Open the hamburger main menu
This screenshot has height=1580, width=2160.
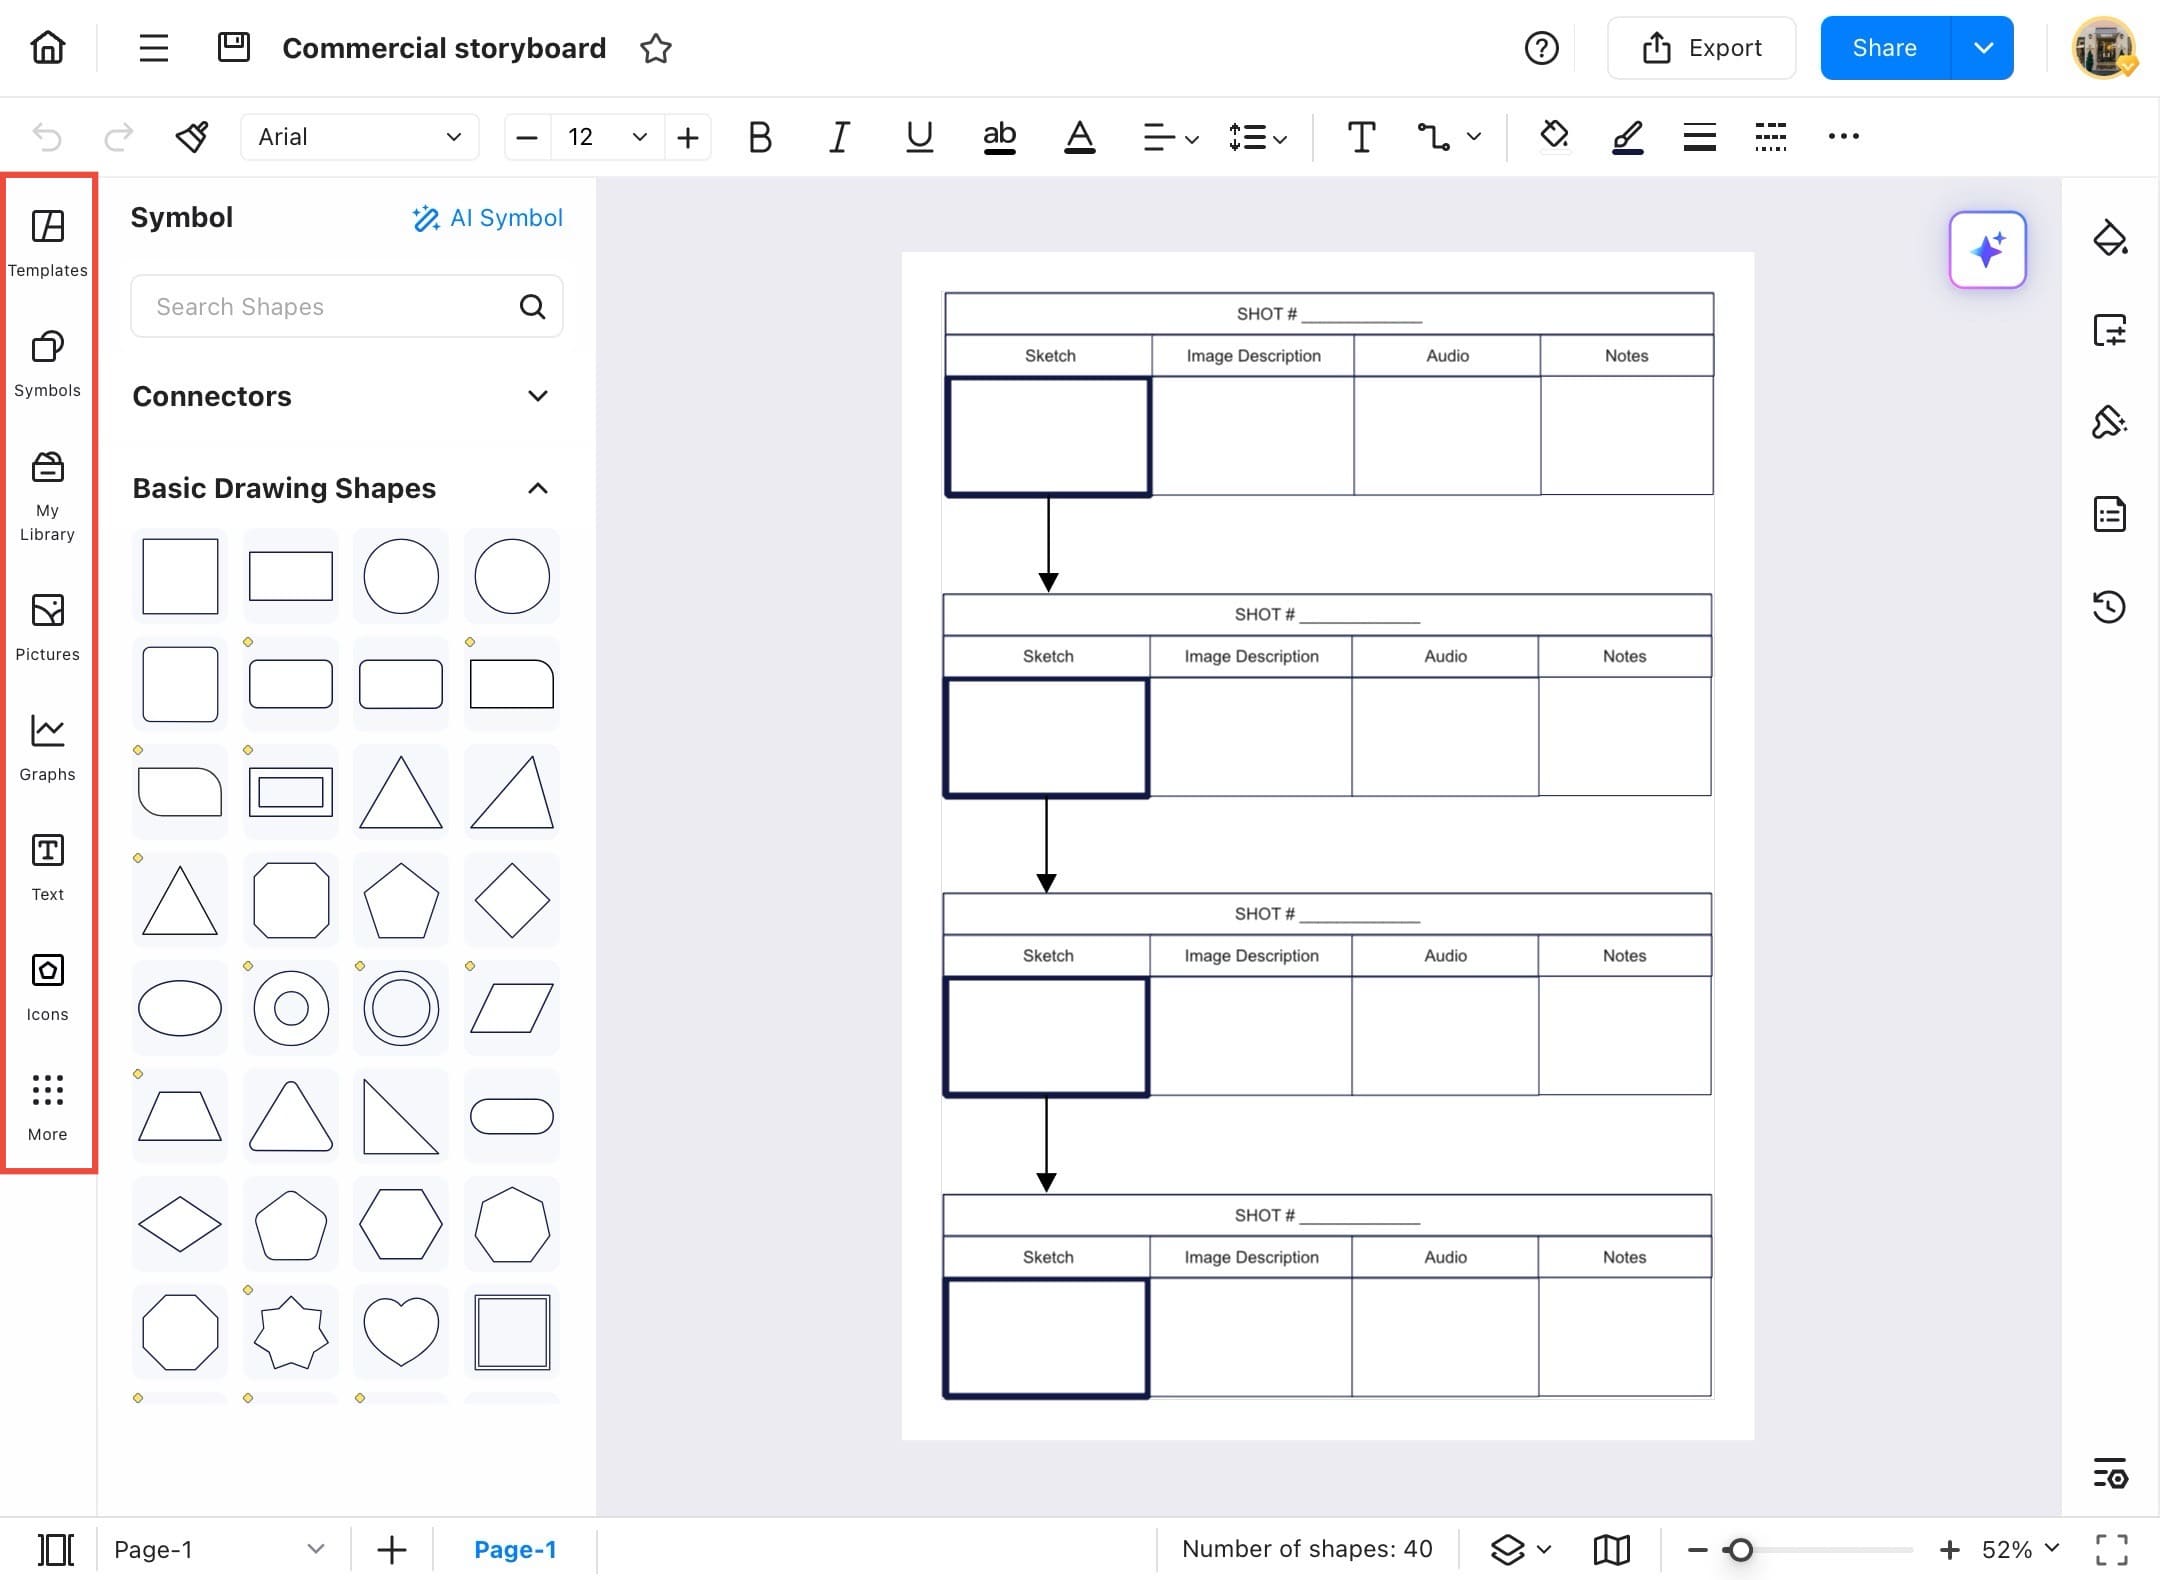pos(153,48)
